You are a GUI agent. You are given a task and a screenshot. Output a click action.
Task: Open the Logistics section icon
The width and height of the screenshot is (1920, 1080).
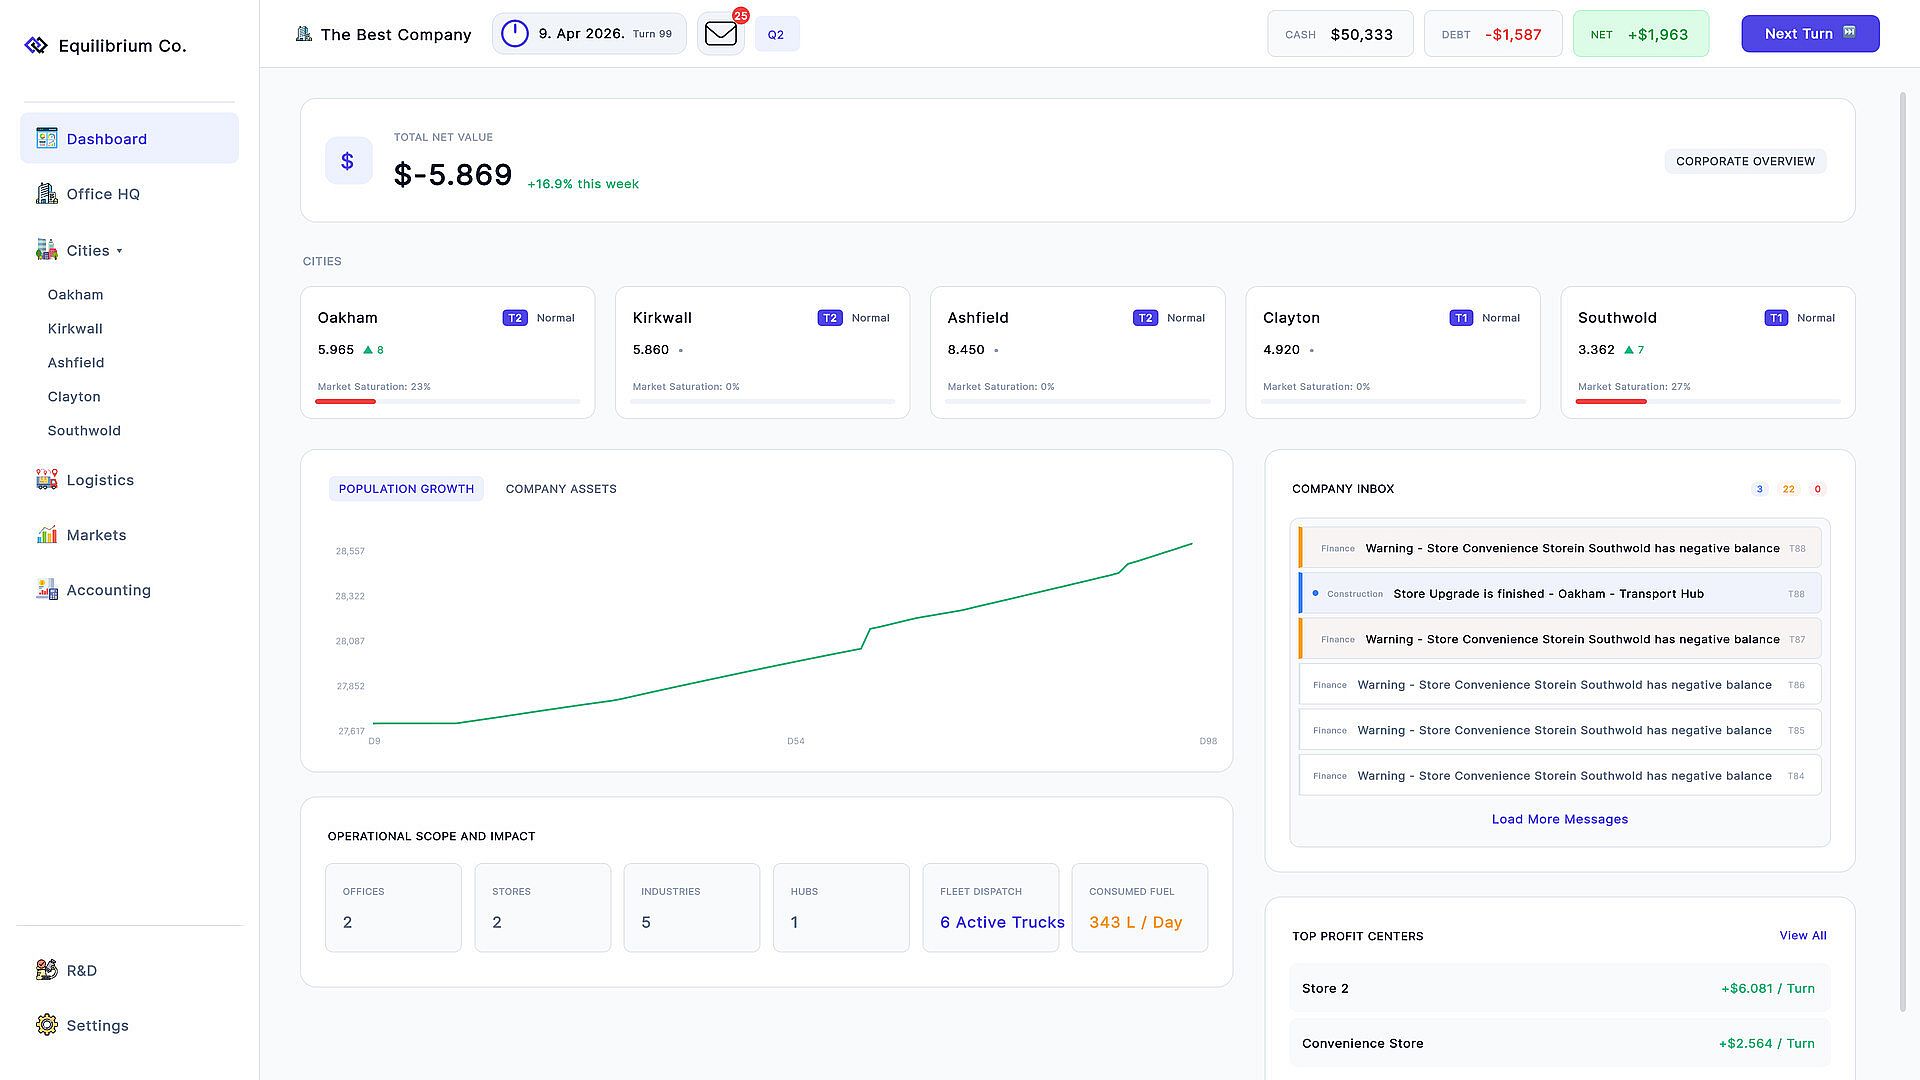[47, 480]
